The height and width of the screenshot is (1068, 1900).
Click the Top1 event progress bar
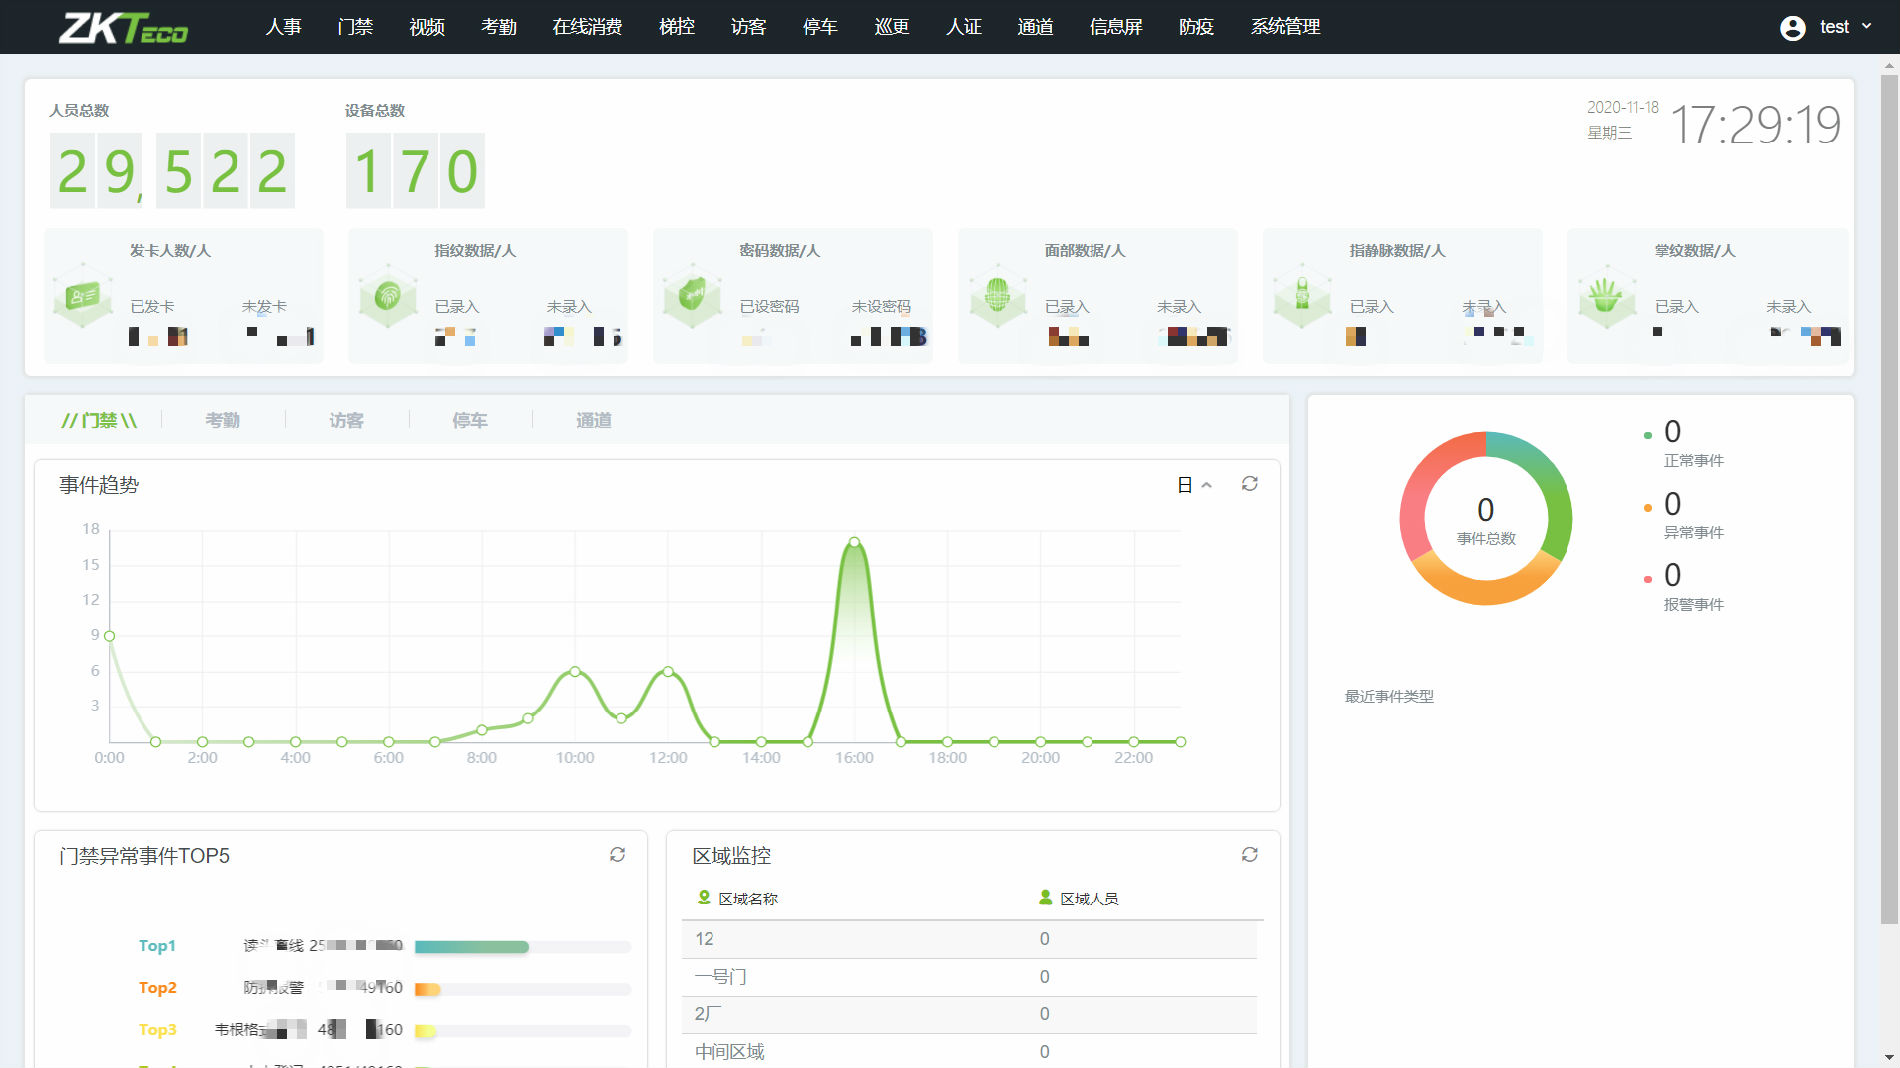tap(472, 947)
